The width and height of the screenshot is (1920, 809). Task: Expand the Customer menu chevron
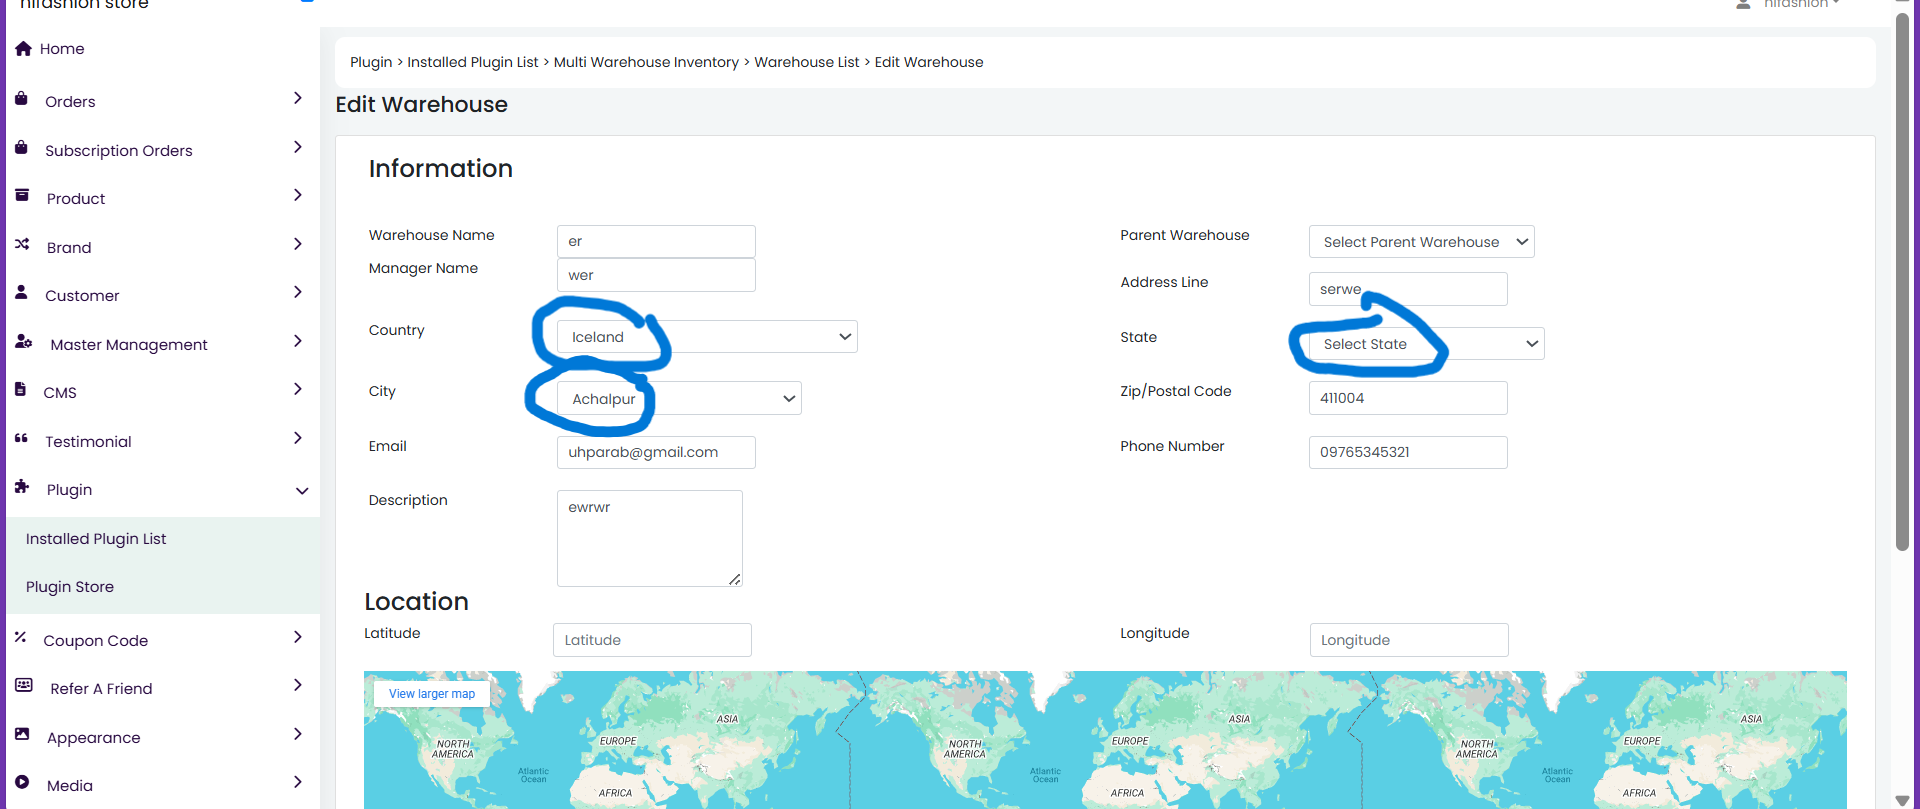pyautogui.click(x=297, y=292)
